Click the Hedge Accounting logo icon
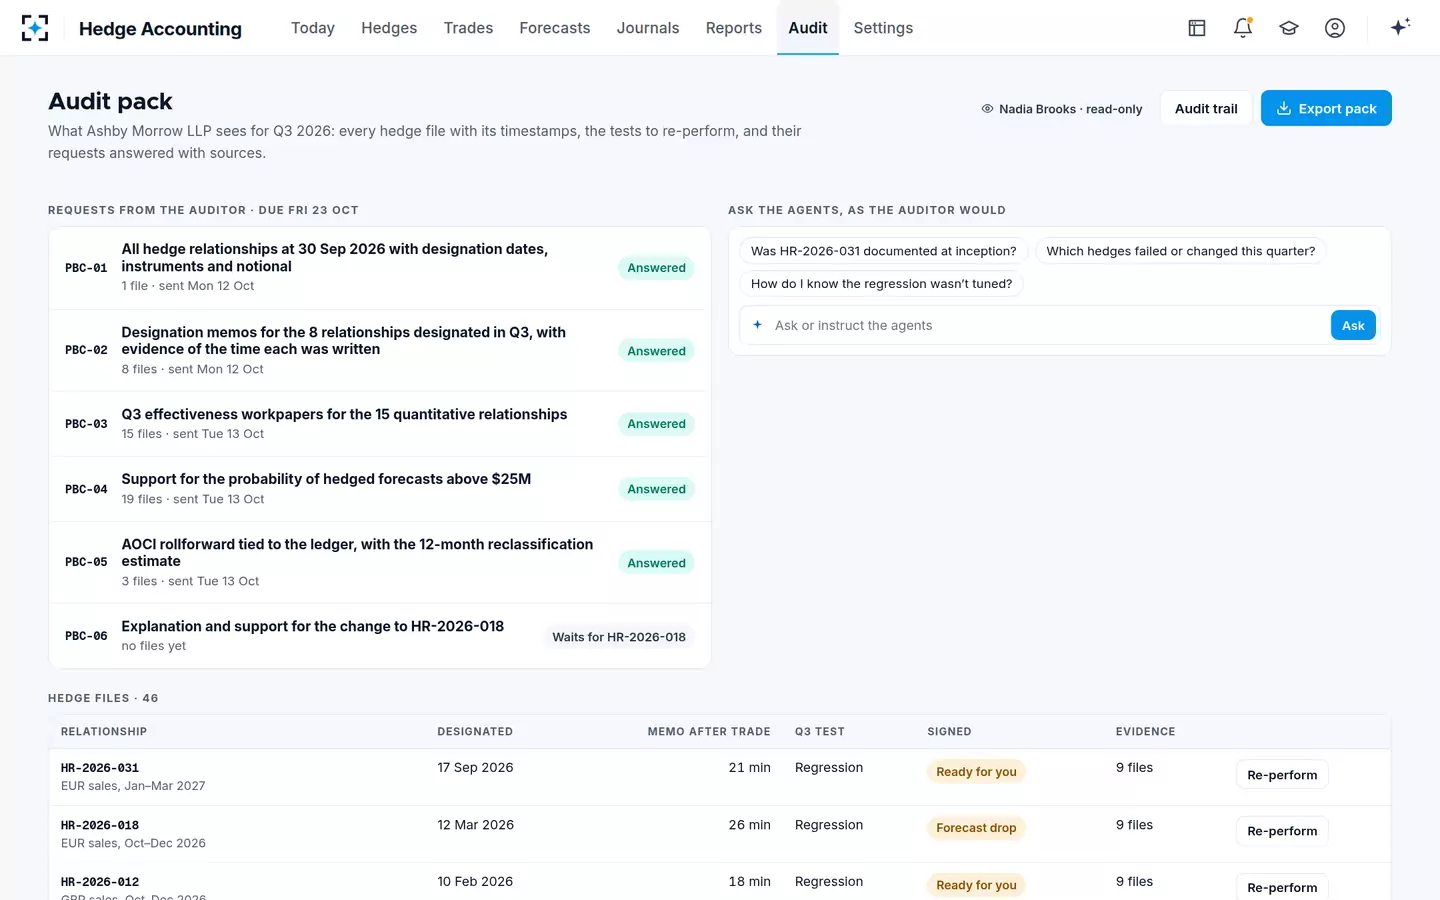 point(35,28)
